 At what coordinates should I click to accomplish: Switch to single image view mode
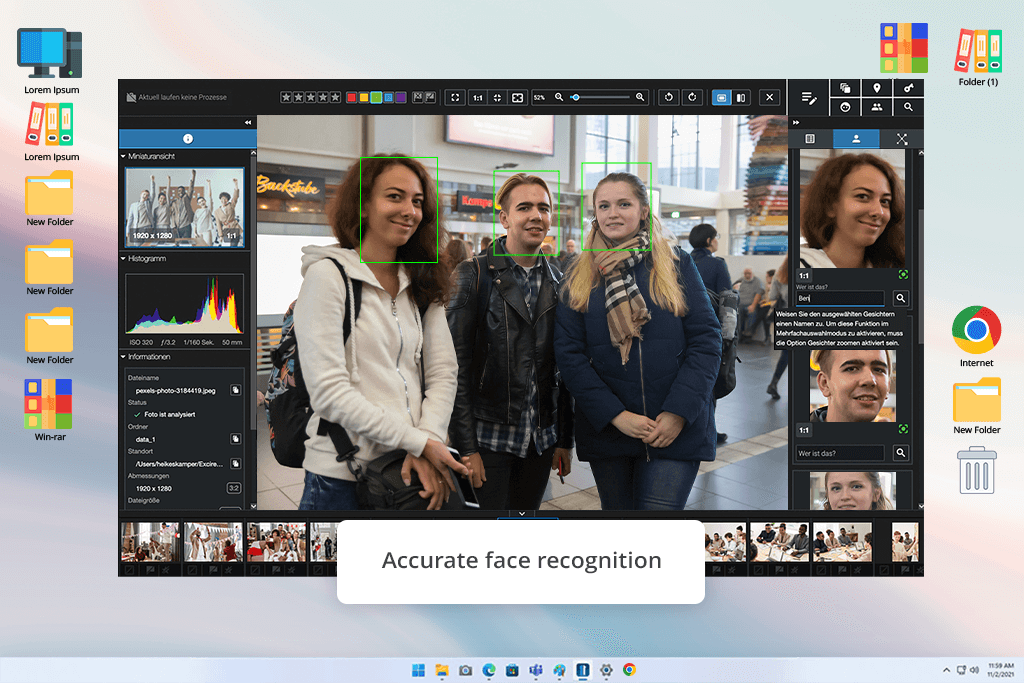pyautogui.click(x=721, y=97)
